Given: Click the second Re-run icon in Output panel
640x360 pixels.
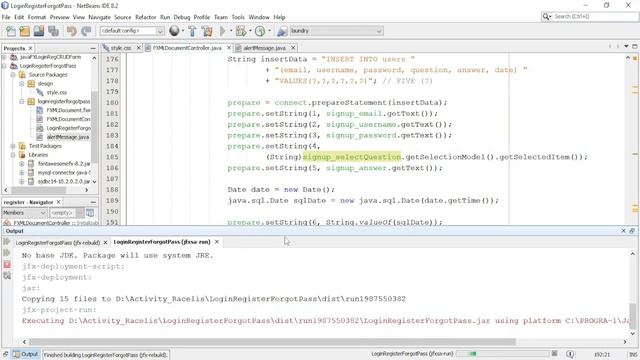Looking at the screenshot, I should [x=7, y=253].
